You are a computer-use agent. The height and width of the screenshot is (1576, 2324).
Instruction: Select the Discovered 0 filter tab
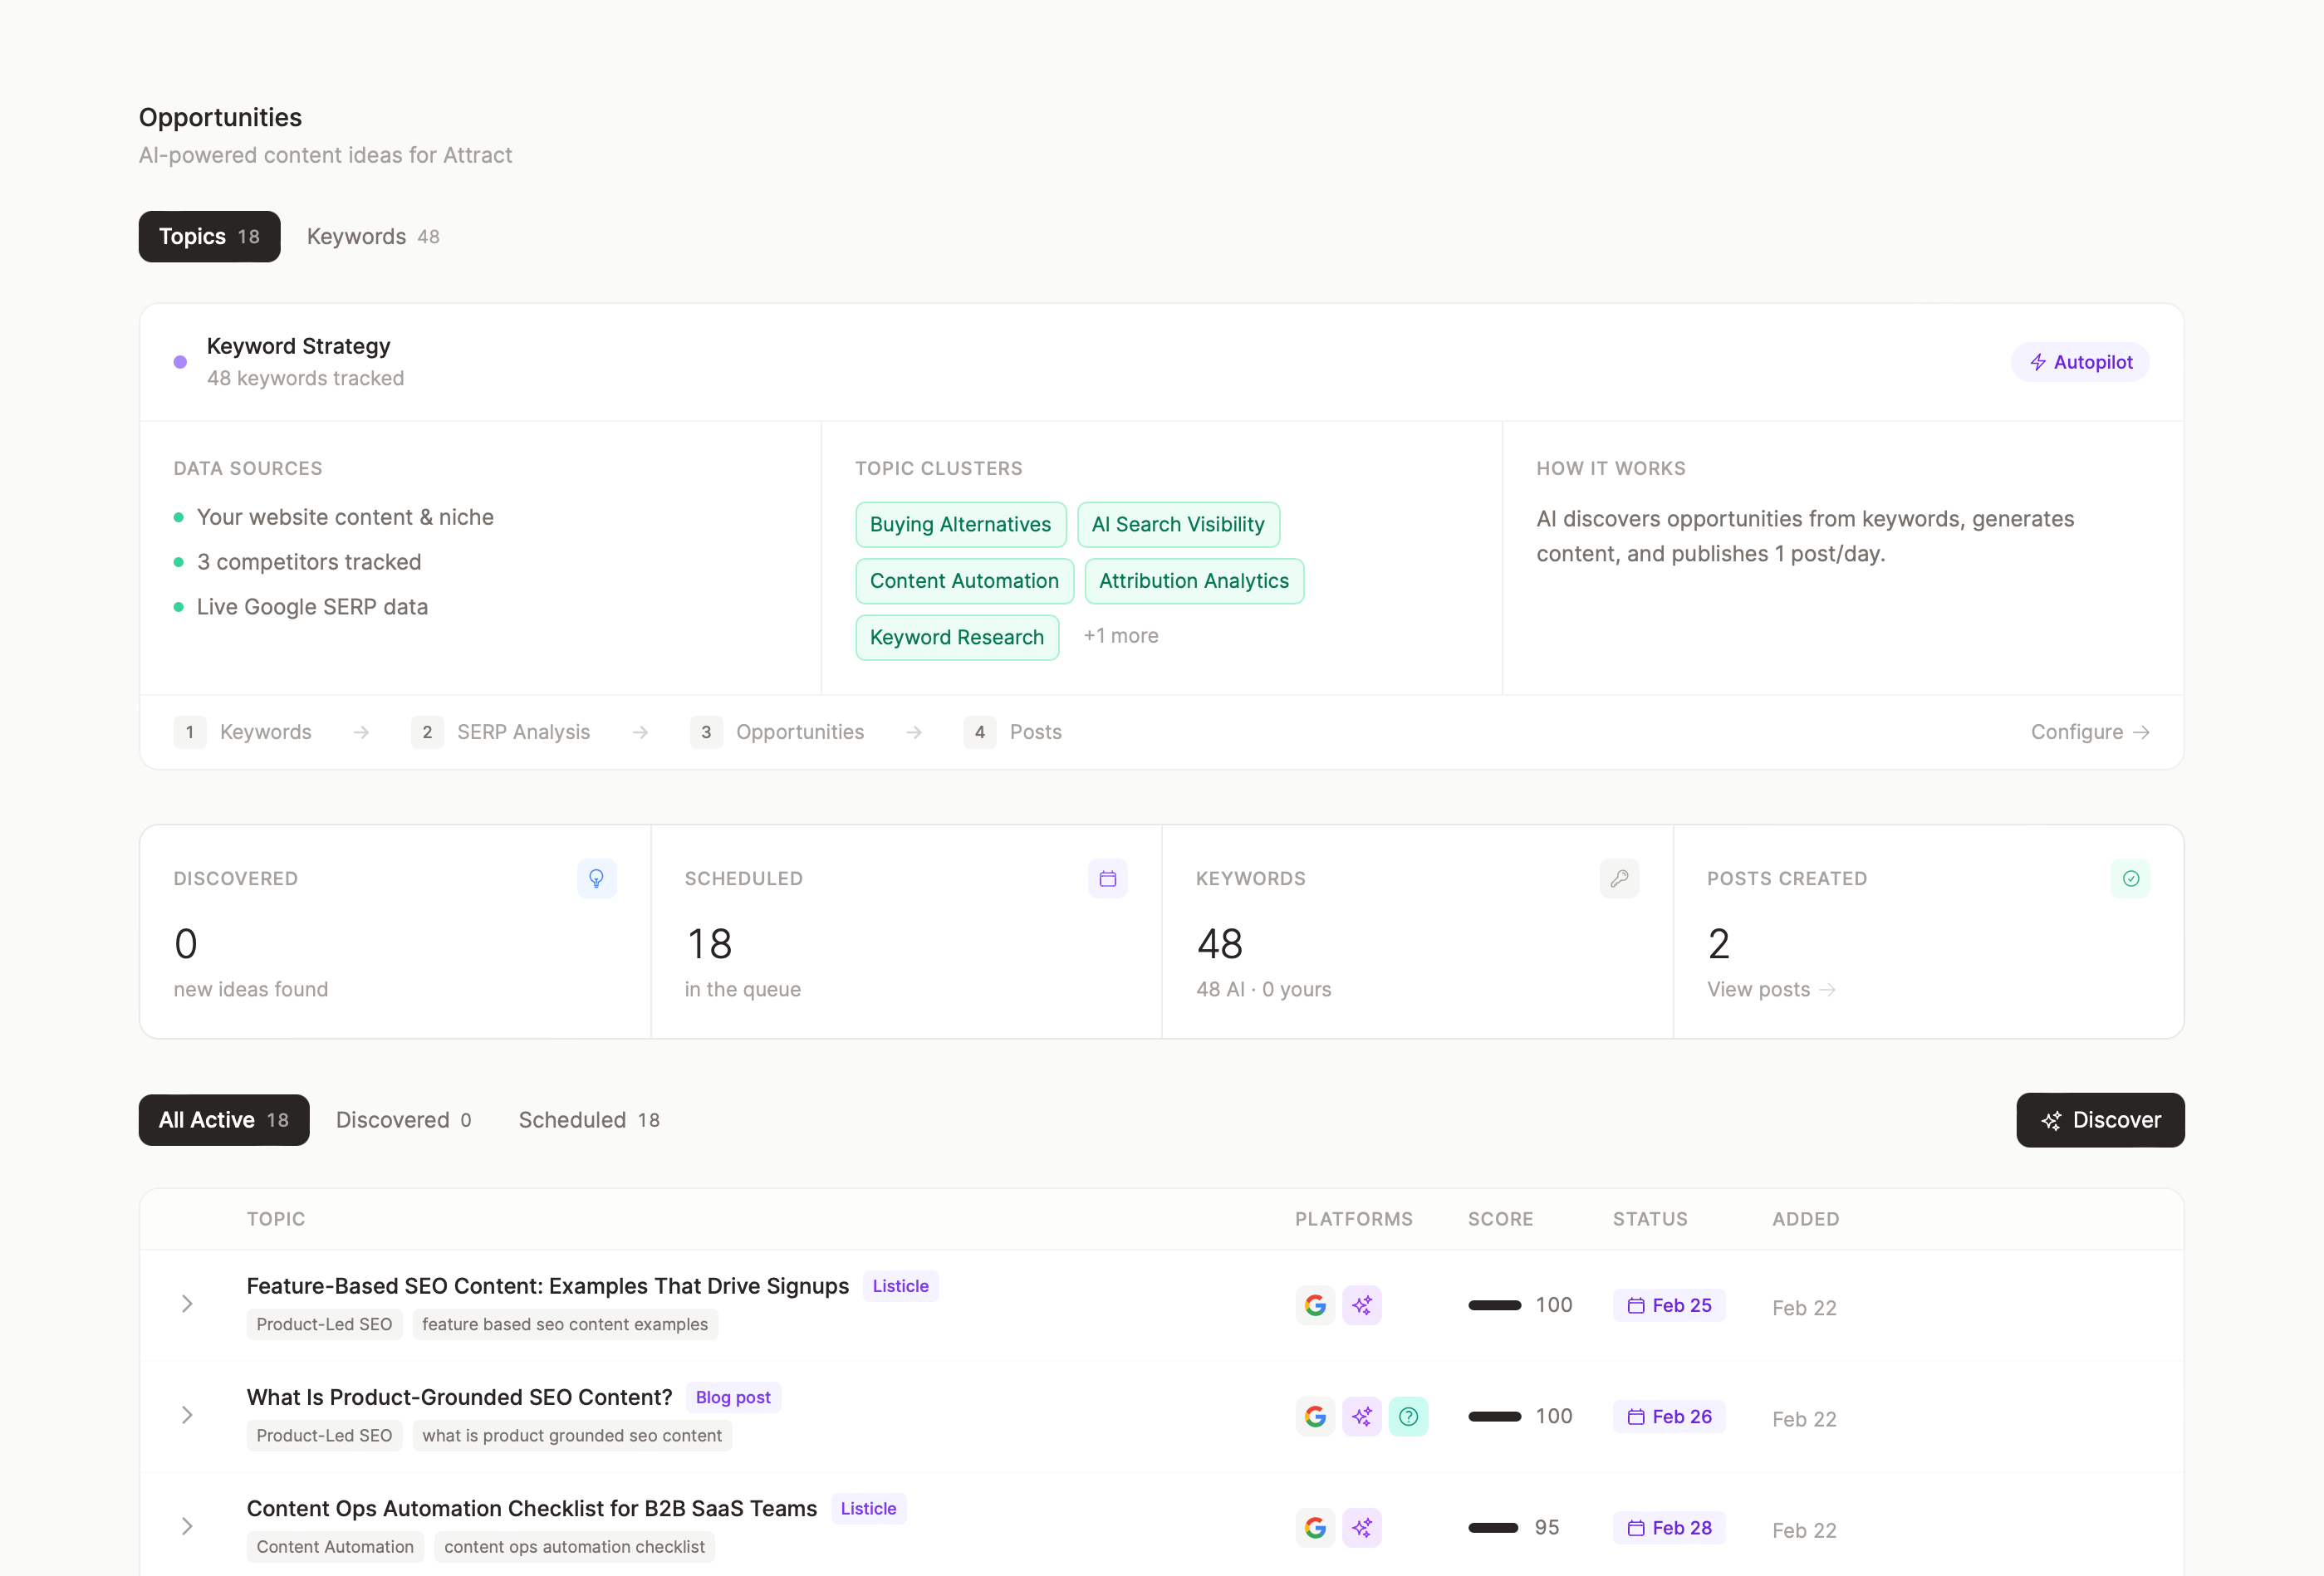click(404, 1120)
